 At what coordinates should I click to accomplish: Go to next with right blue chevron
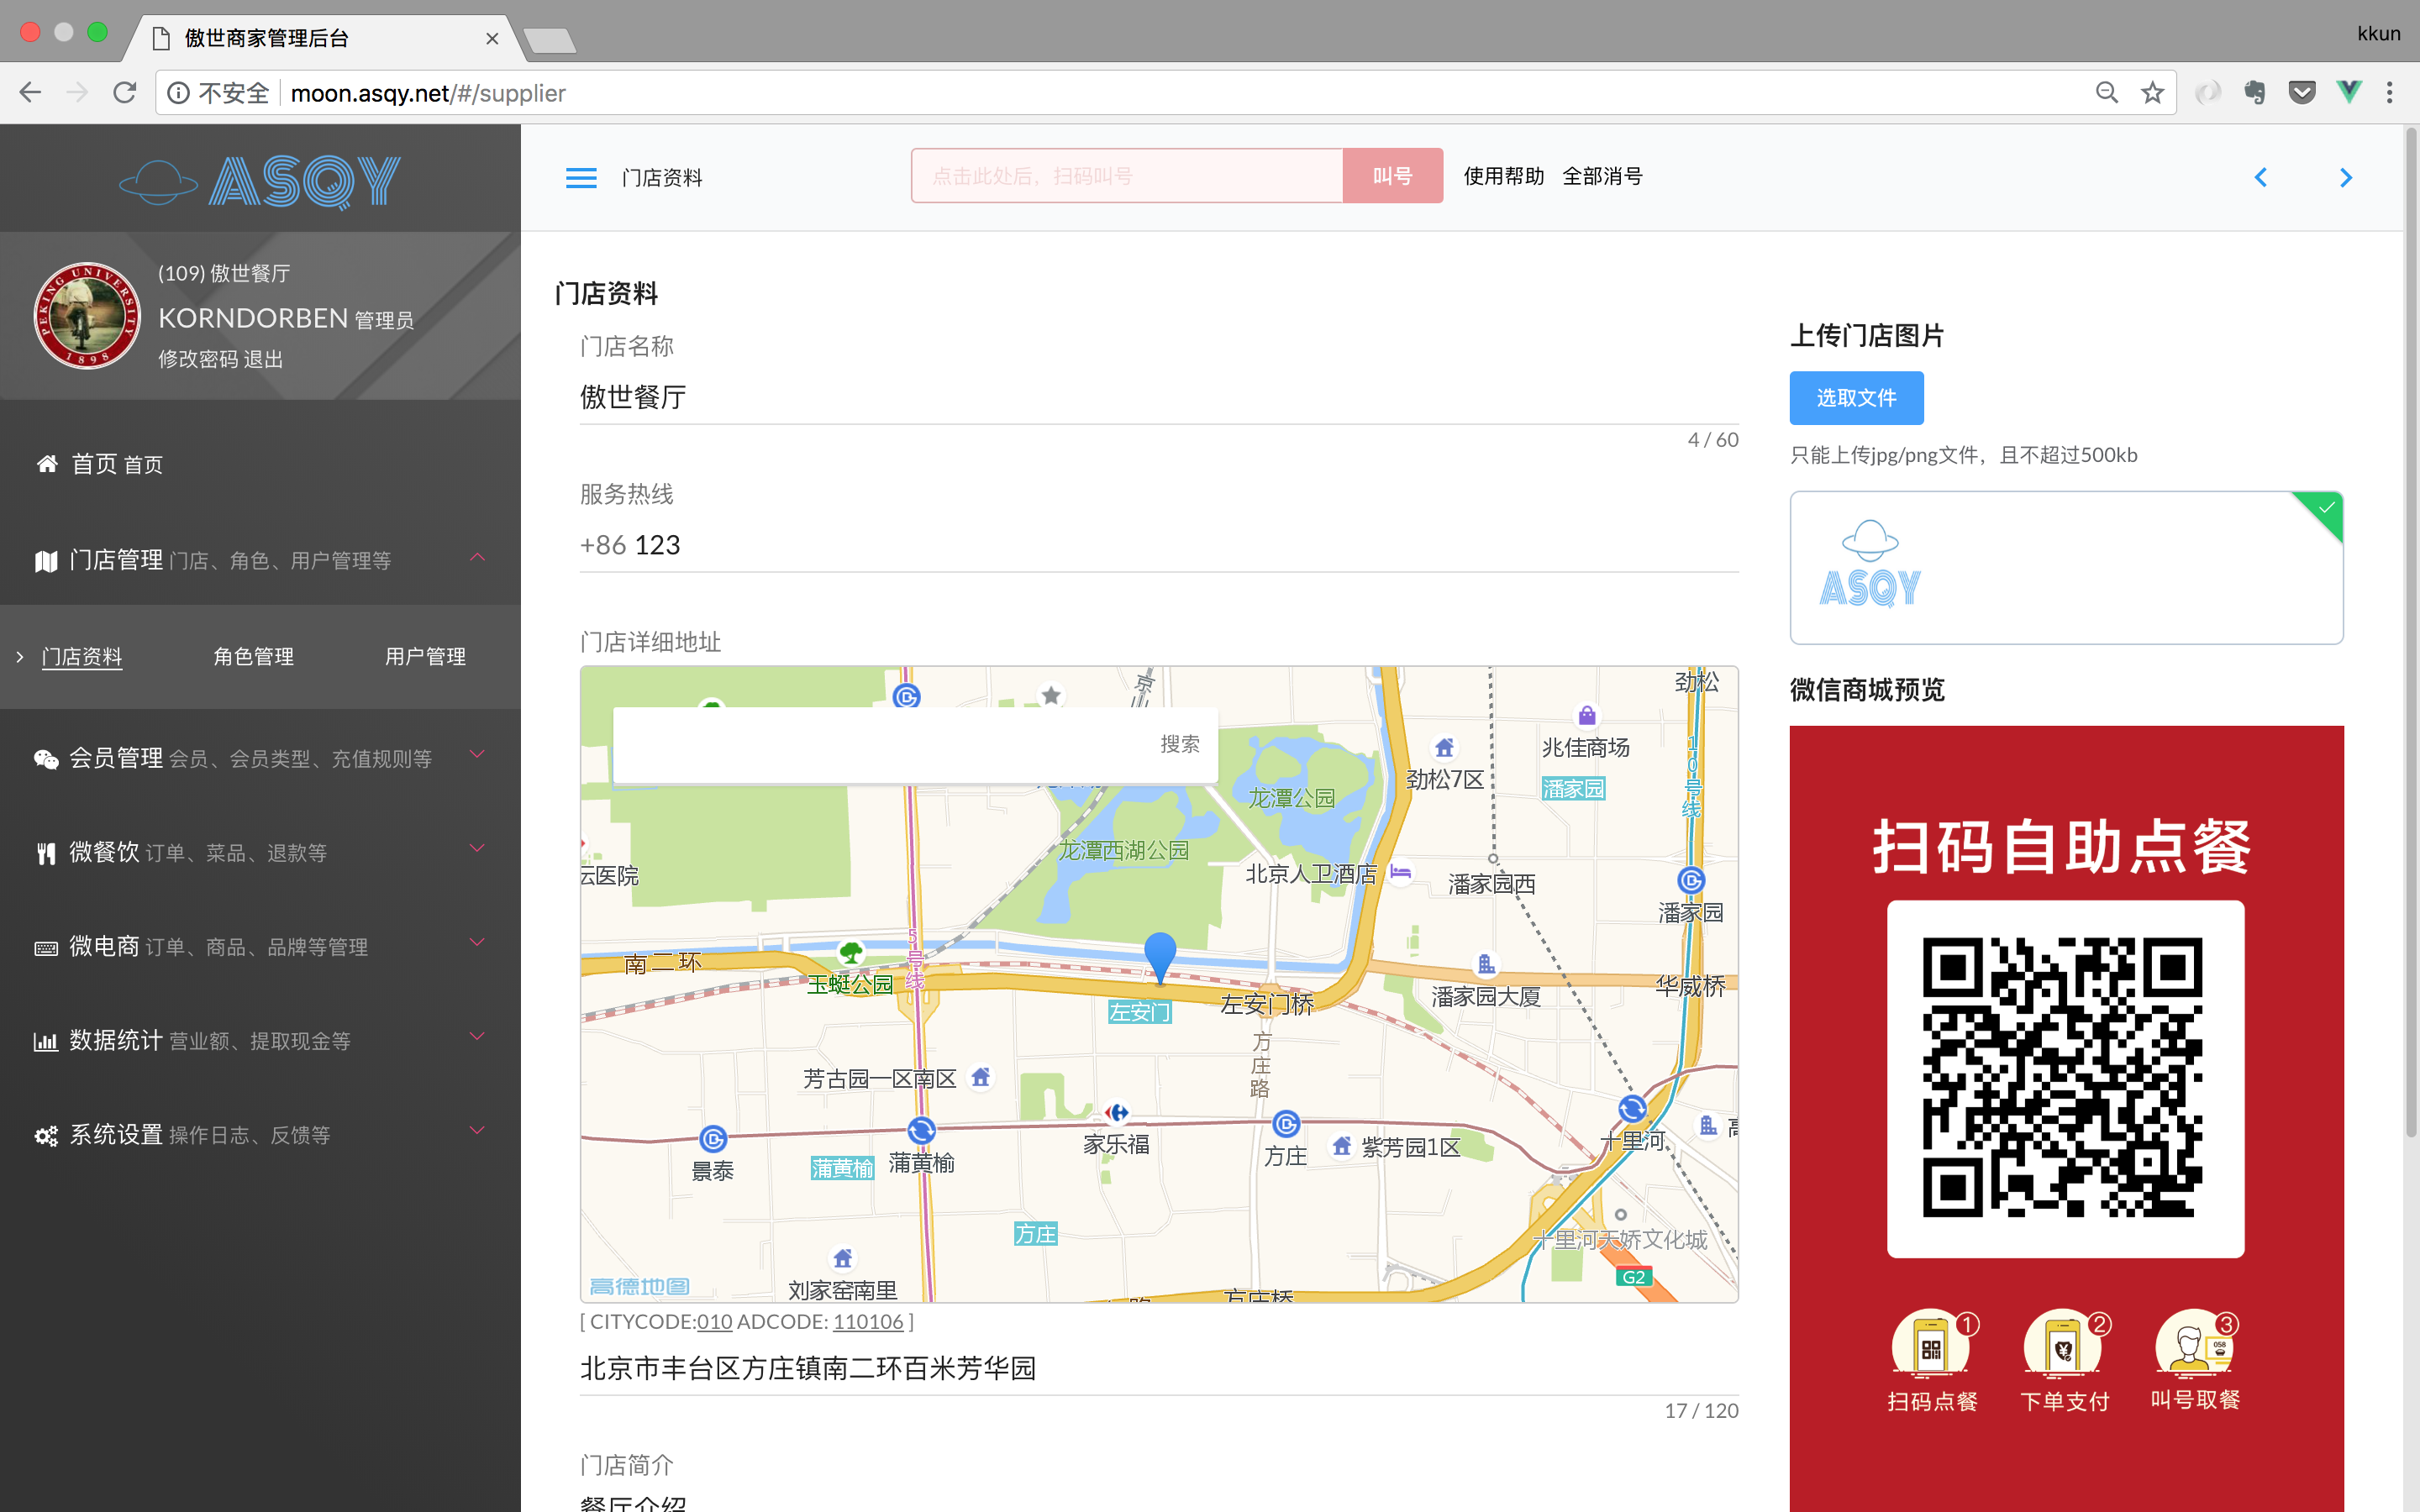pos(2345,177)
